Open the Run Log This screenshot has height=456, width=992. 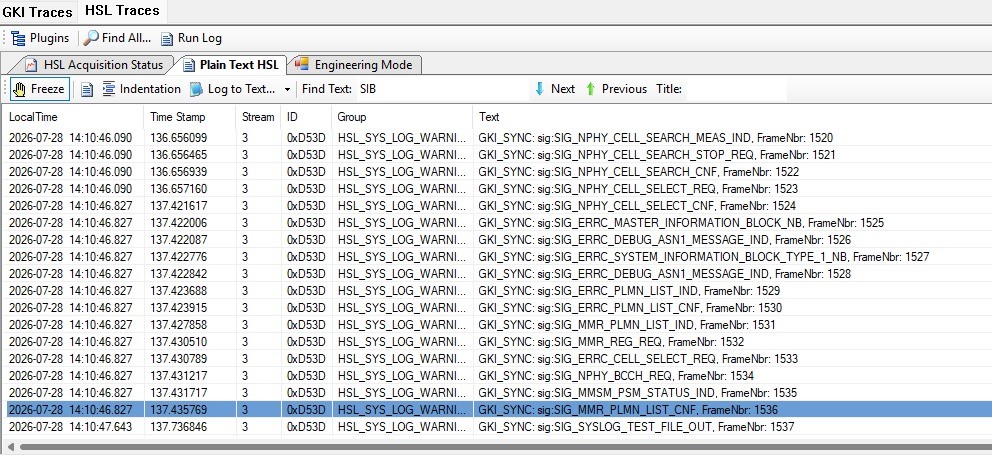pyautogui.click(x=191, y=38)
